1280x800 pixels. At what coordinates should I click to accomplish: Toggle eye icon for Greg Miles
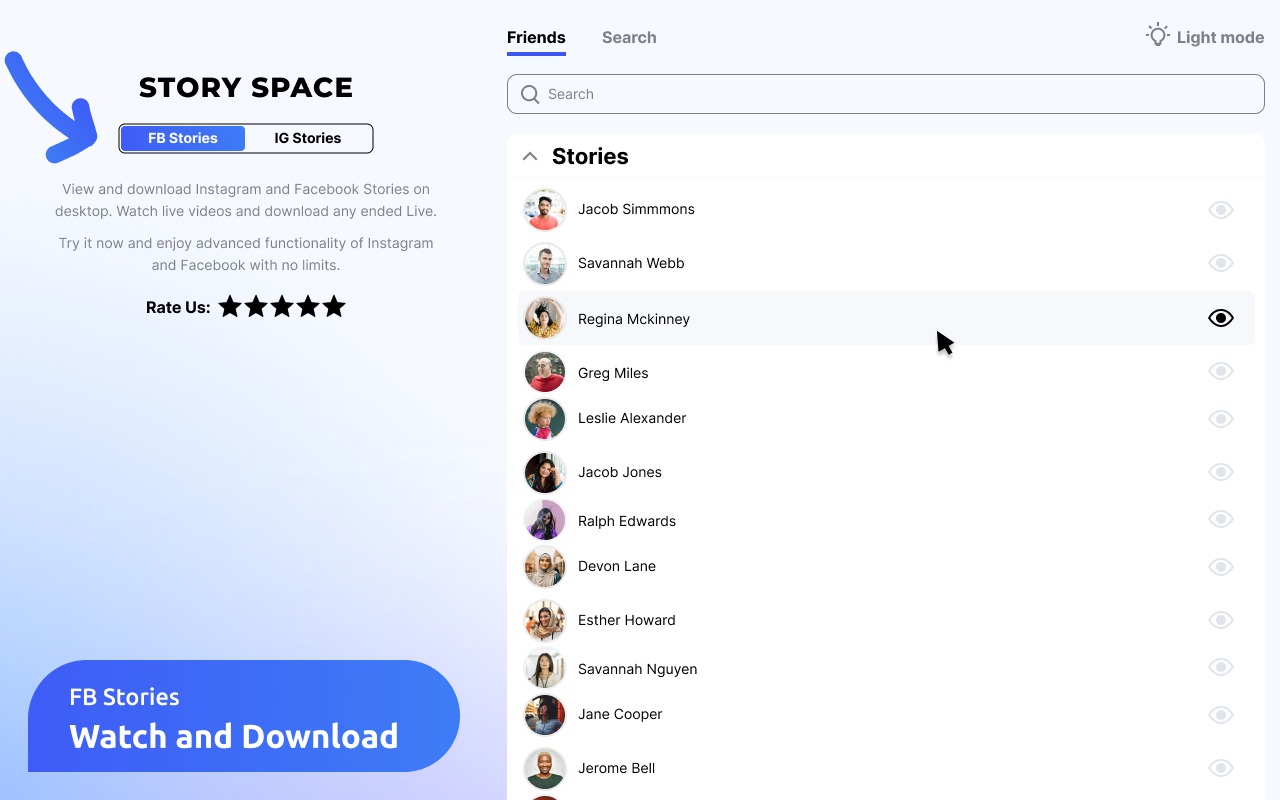click(1221, 371)
